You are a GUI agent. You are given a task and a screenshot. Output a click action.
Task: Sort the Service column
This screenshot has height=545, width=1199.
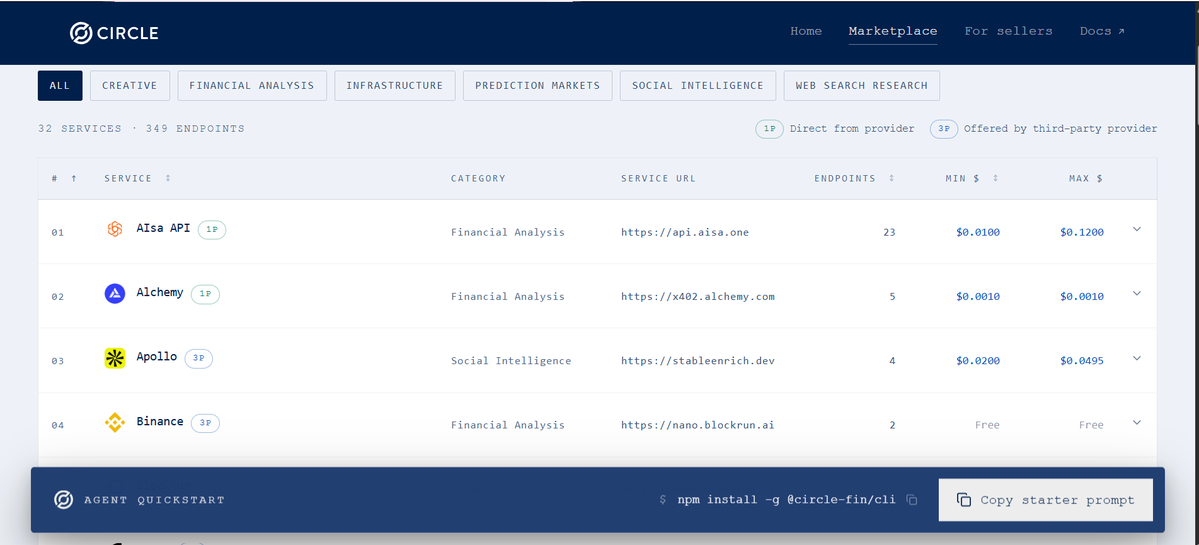[168, 178]
